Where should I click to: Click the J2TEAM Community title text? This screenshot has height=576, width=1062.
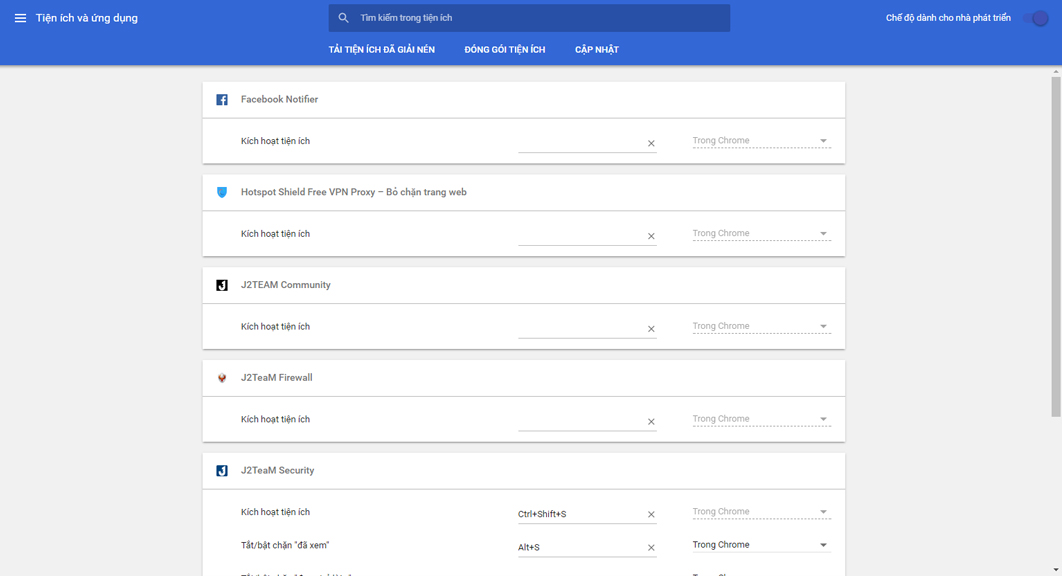click(286, 285)
